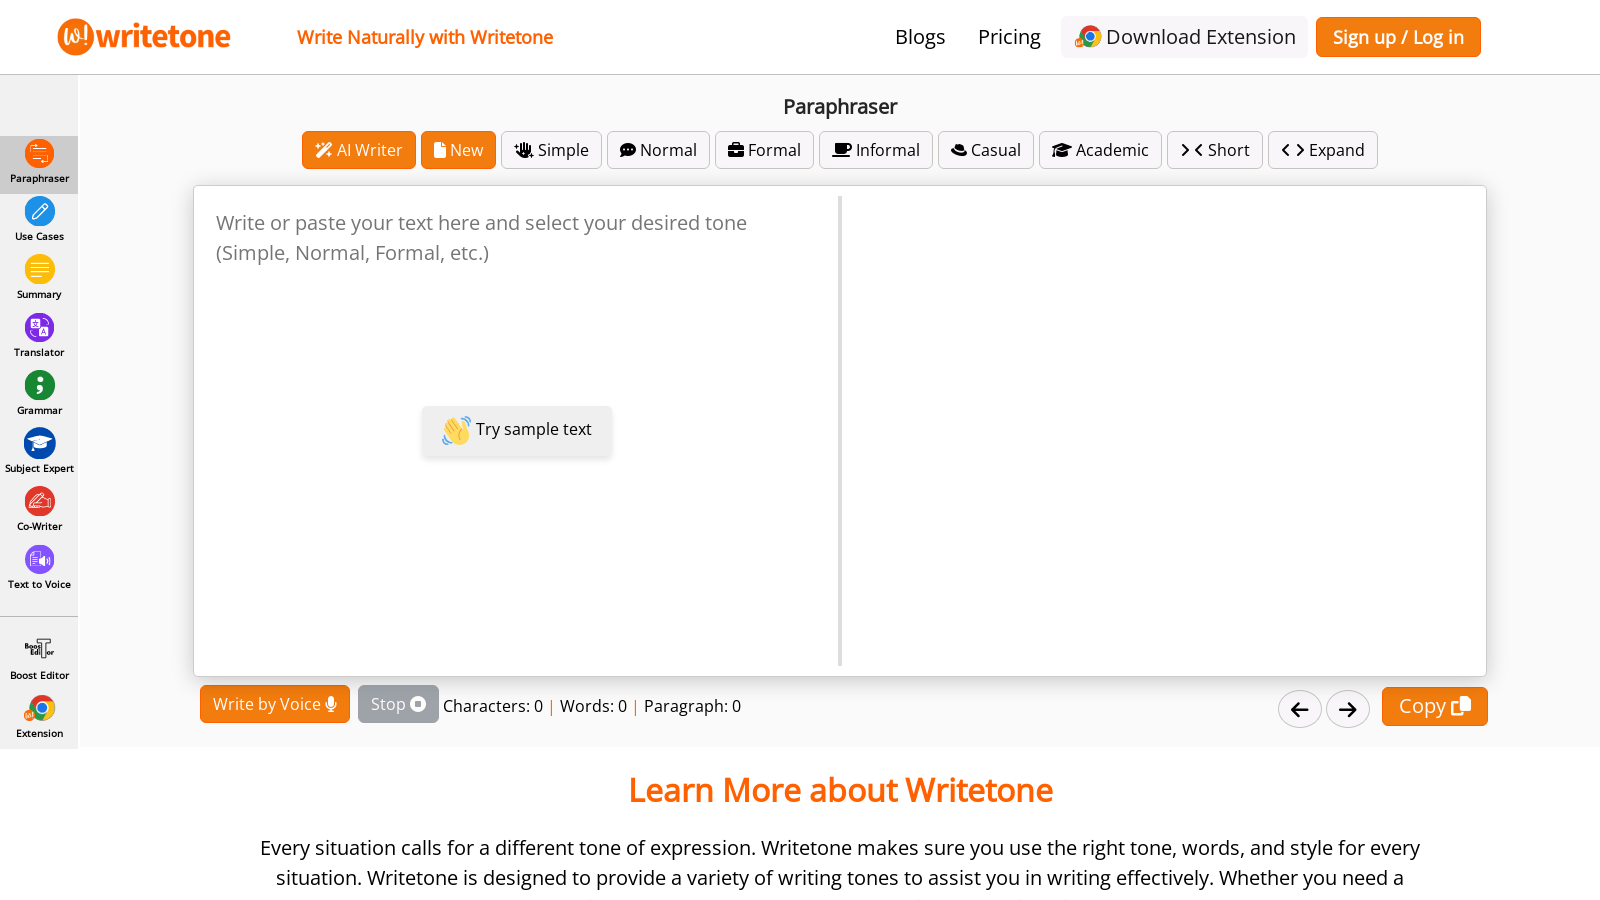Start a New document
This screenshot has height=900, width=1600.
pyautogui.click(x=458, y=150)
